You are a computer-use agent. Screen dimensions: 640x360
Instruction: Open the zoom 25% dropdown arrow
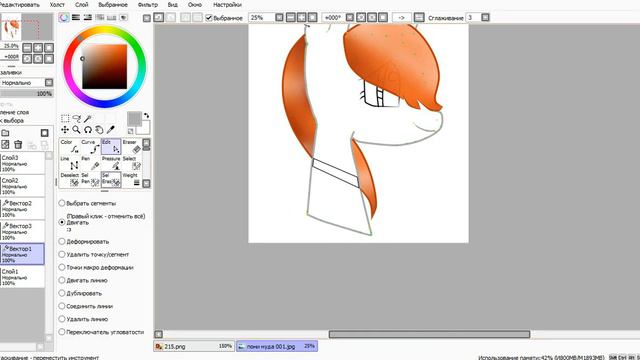tap(279, 18)
